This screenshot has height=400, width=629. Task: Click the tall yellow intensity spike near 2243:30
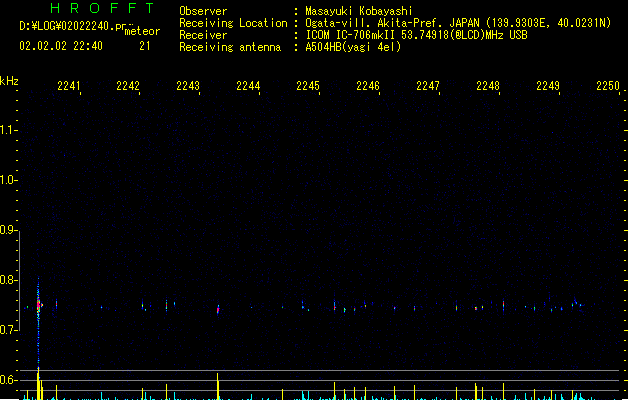point(217,386)
